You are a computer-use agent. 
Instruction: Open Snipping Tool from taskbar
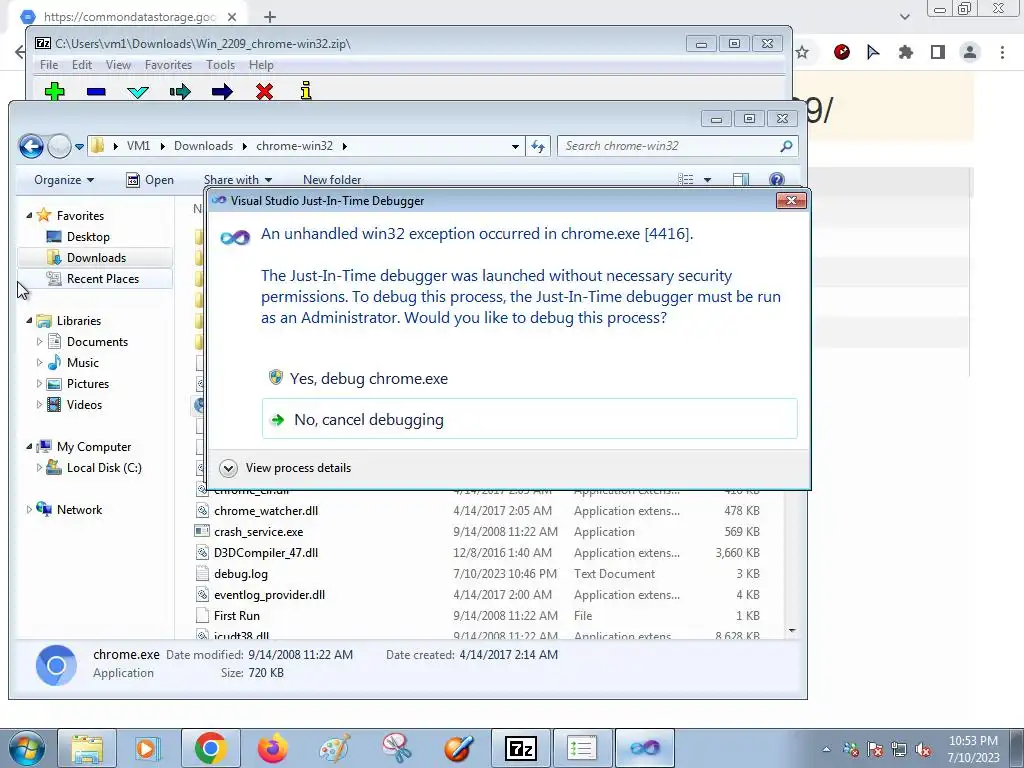pos(396,748)
